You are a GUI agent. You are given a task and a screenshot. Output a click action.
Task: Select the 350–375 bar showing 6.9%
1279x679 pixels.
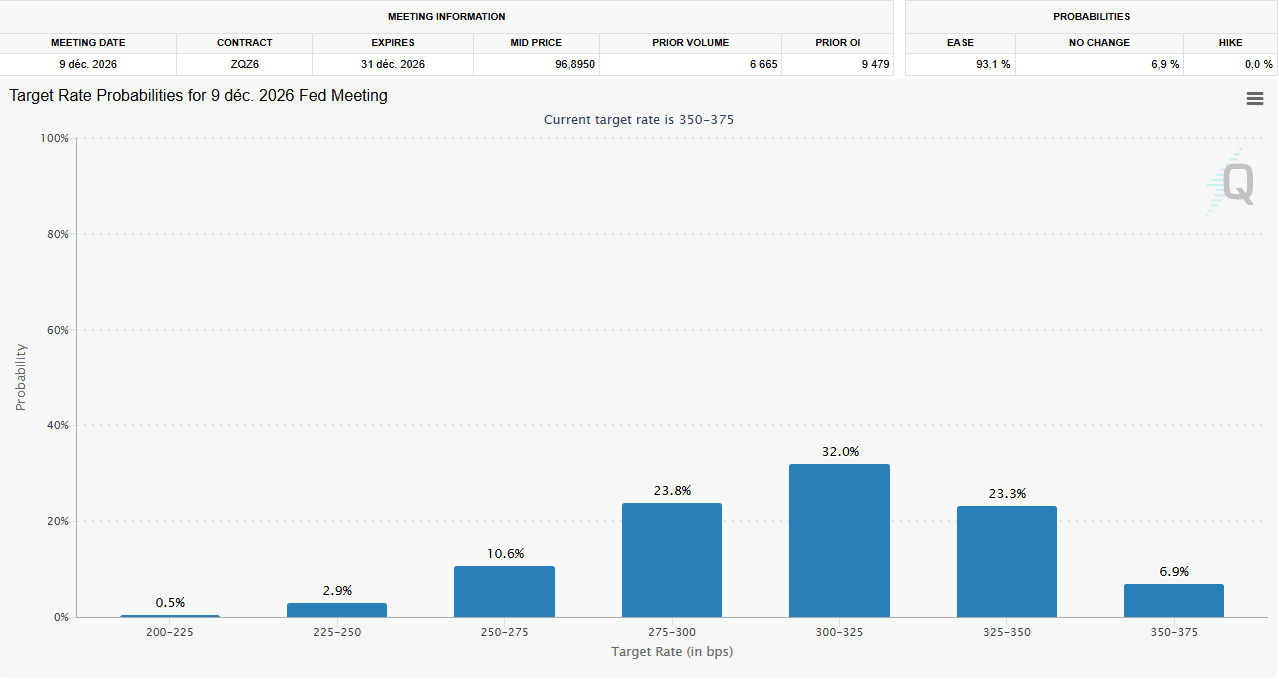[x=1173, y=600]
